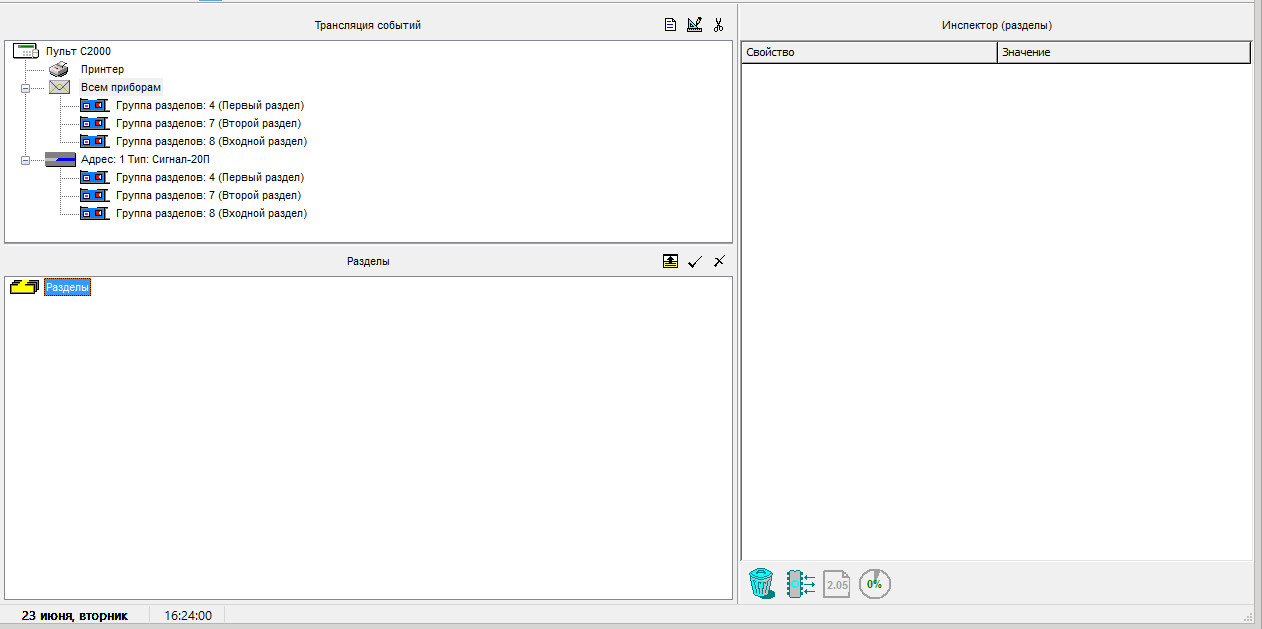The width and height of the screenshot is (1262, 629).
Task: Click the device icon of Адрес: 1 Сигнал-20П
Action: [x=61, y=159]
